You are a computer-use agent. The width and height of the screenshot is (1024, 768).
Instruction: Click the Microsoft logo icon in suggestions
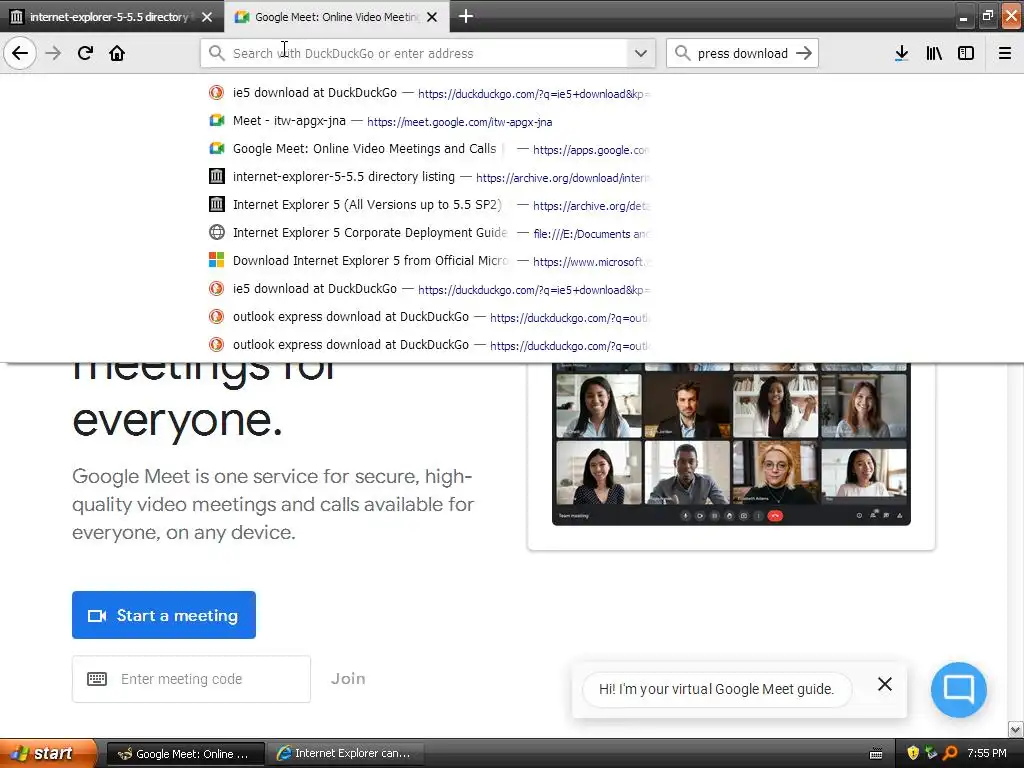click(216, 260)
